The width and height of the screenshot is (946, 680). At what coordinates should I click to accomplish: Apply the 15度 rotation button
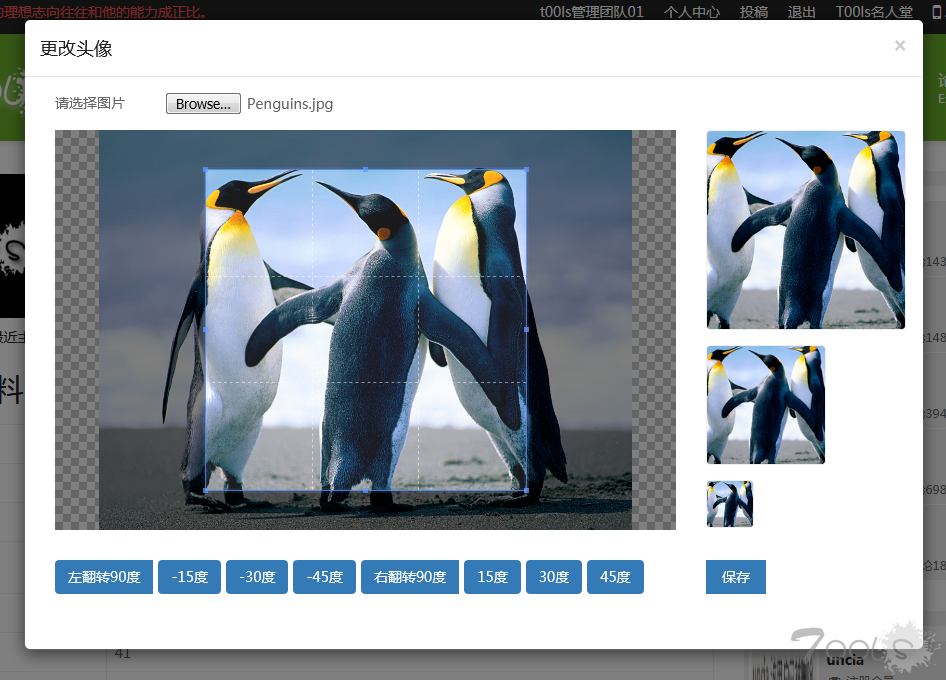(x=492, y=577)
